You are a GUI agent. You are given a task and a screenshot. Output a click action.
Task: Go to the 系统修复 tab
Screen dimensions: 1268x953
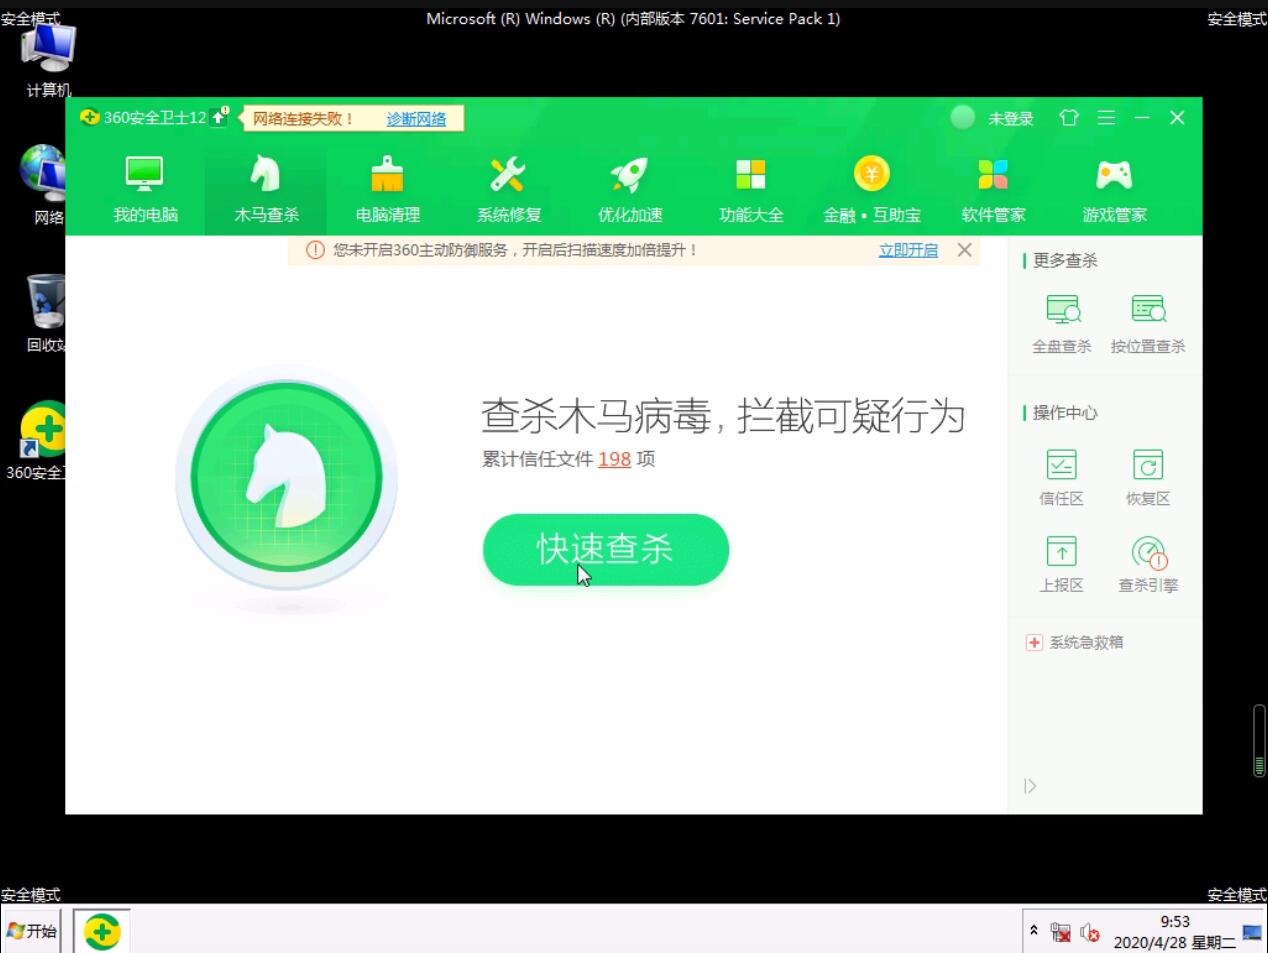pyautogui.click(x=508, y=189)
